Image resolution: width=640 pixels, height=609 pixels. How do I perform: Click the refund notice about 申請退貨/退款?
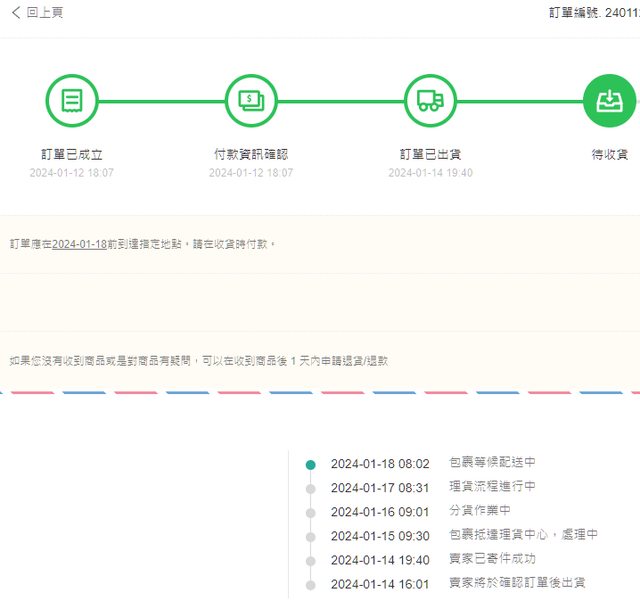pos(198,360)
